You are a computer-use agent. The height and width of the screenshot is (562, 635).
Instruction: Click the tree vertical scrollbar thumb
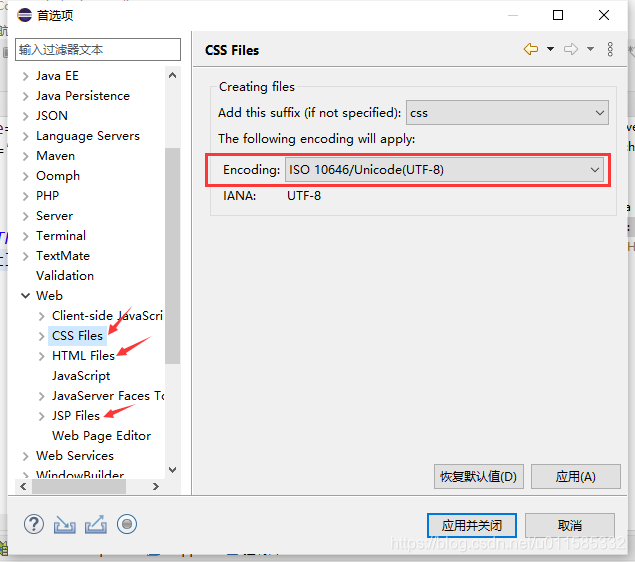tap(173, 256)
